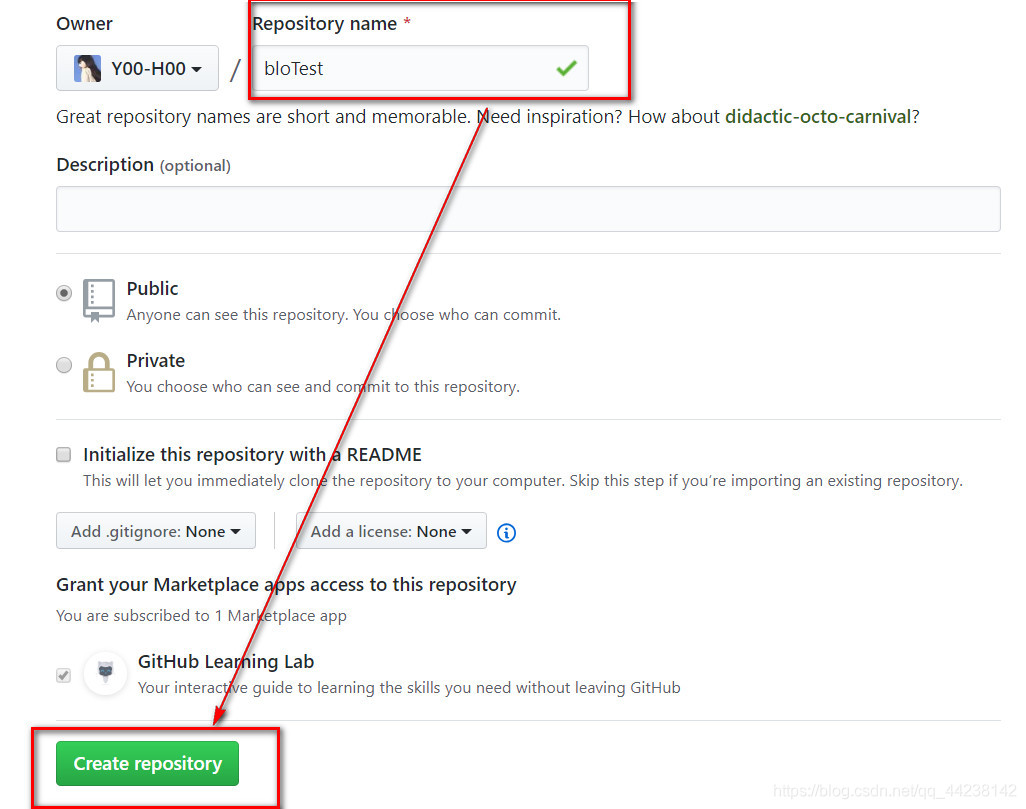Click the Private label text
Image resolution: width=1026 pixels, height=809 pixels.
coord(156,361)
